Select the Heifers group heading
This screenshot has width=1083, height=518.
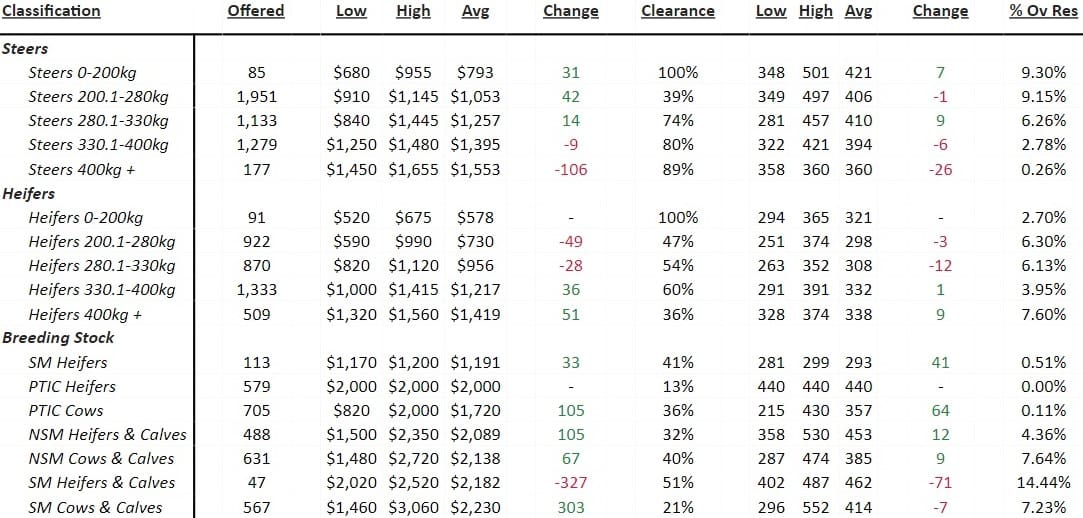pos(28,193)
